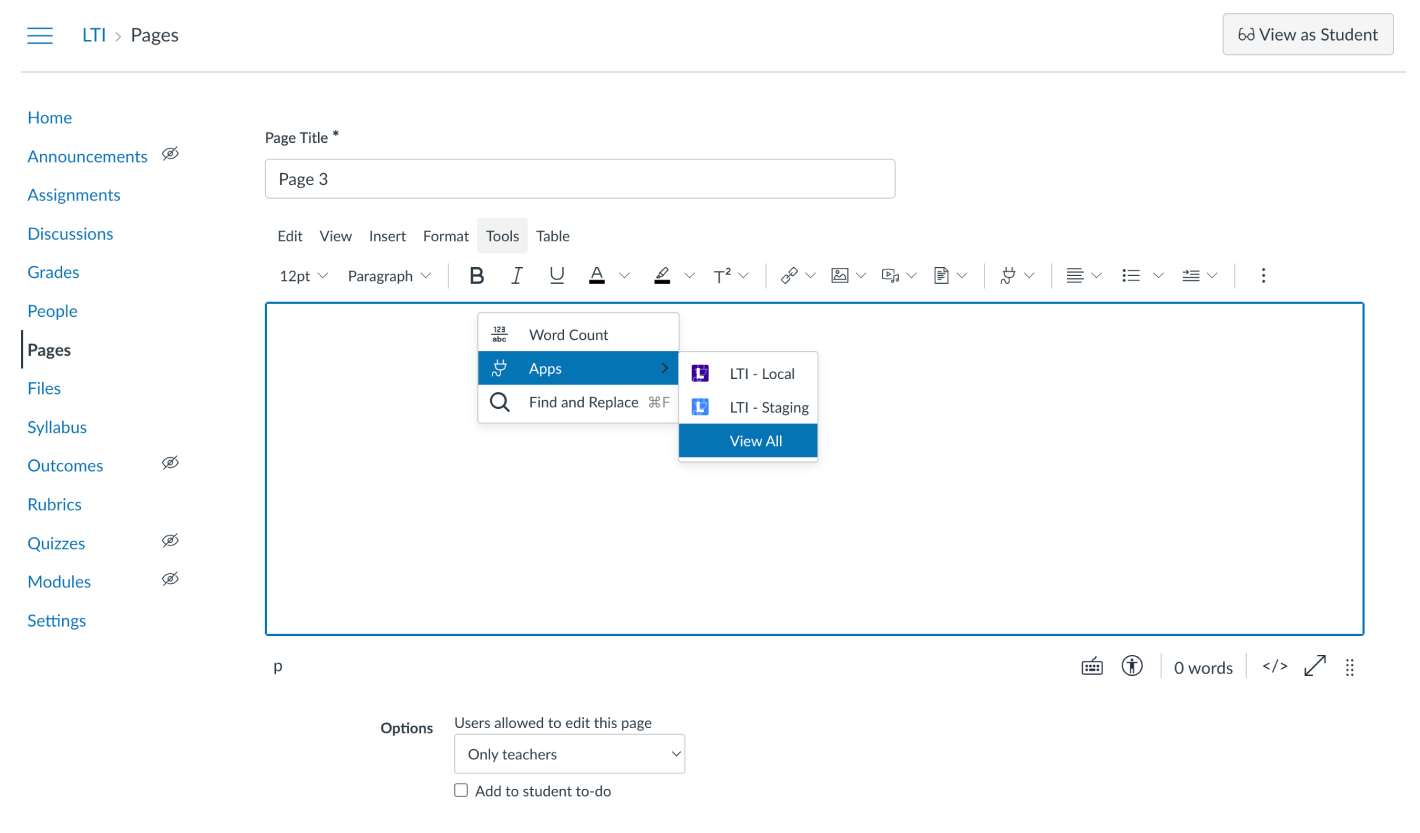Toggle underline formatting
This screenshot has height=833, width=1420.
pyautogui.click(x=557, y=276)
